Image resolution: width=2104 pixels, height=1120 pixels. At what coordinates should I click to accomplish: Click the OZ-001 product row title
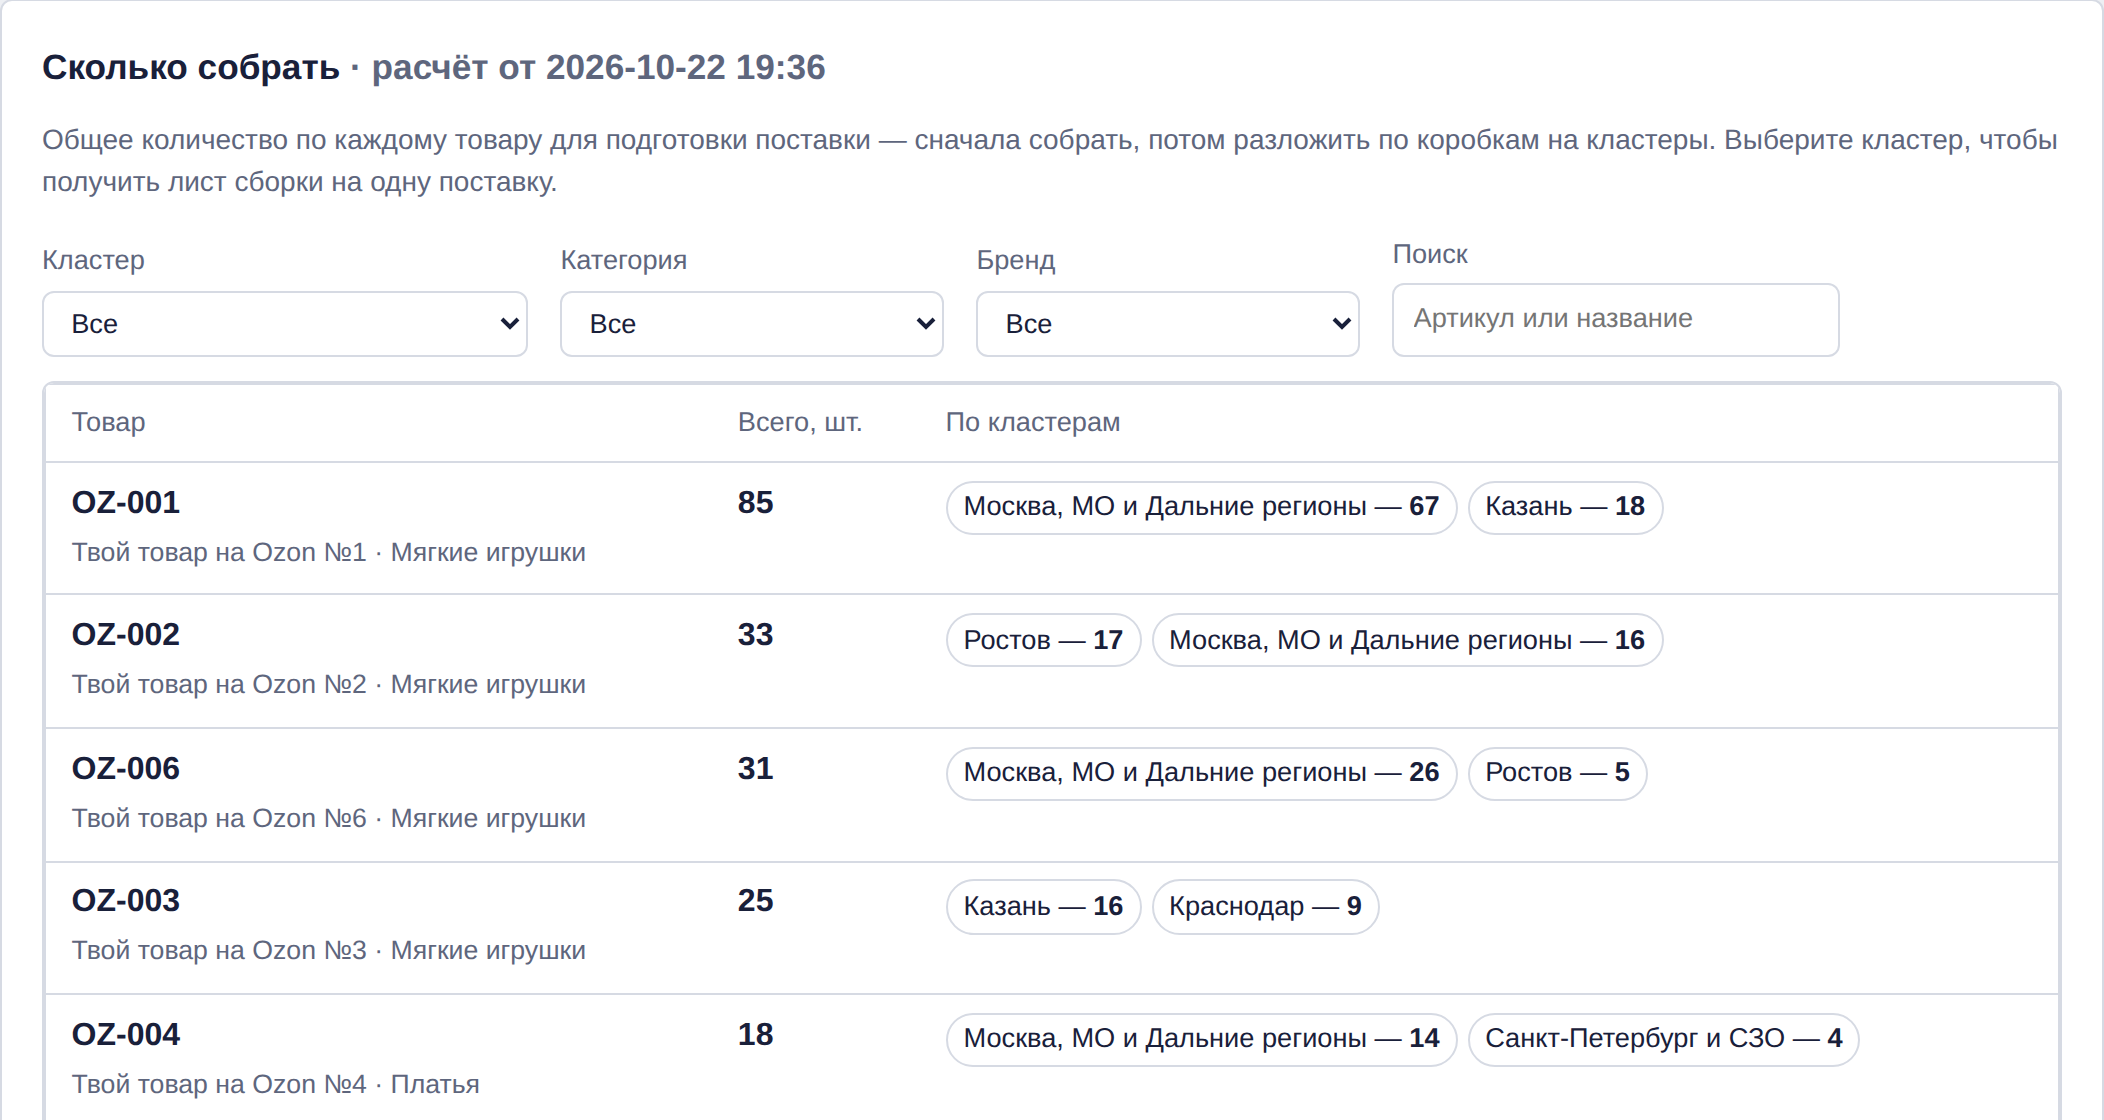tap(126, 503)
